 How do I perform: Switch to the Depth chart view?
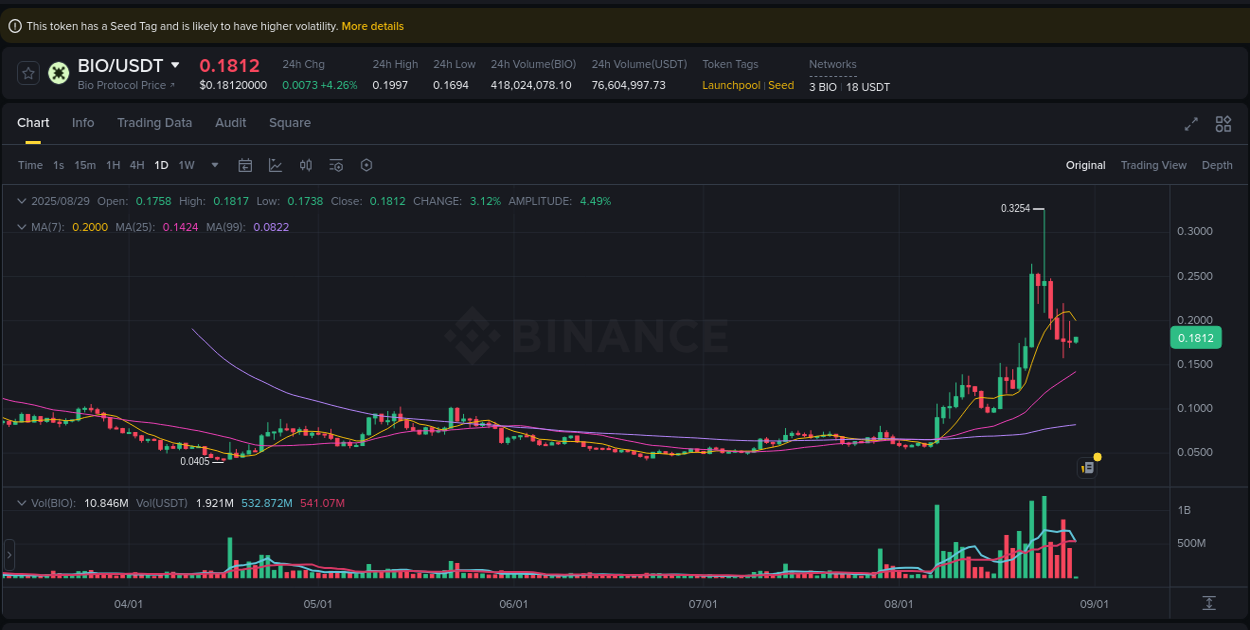click(1217, 165)
